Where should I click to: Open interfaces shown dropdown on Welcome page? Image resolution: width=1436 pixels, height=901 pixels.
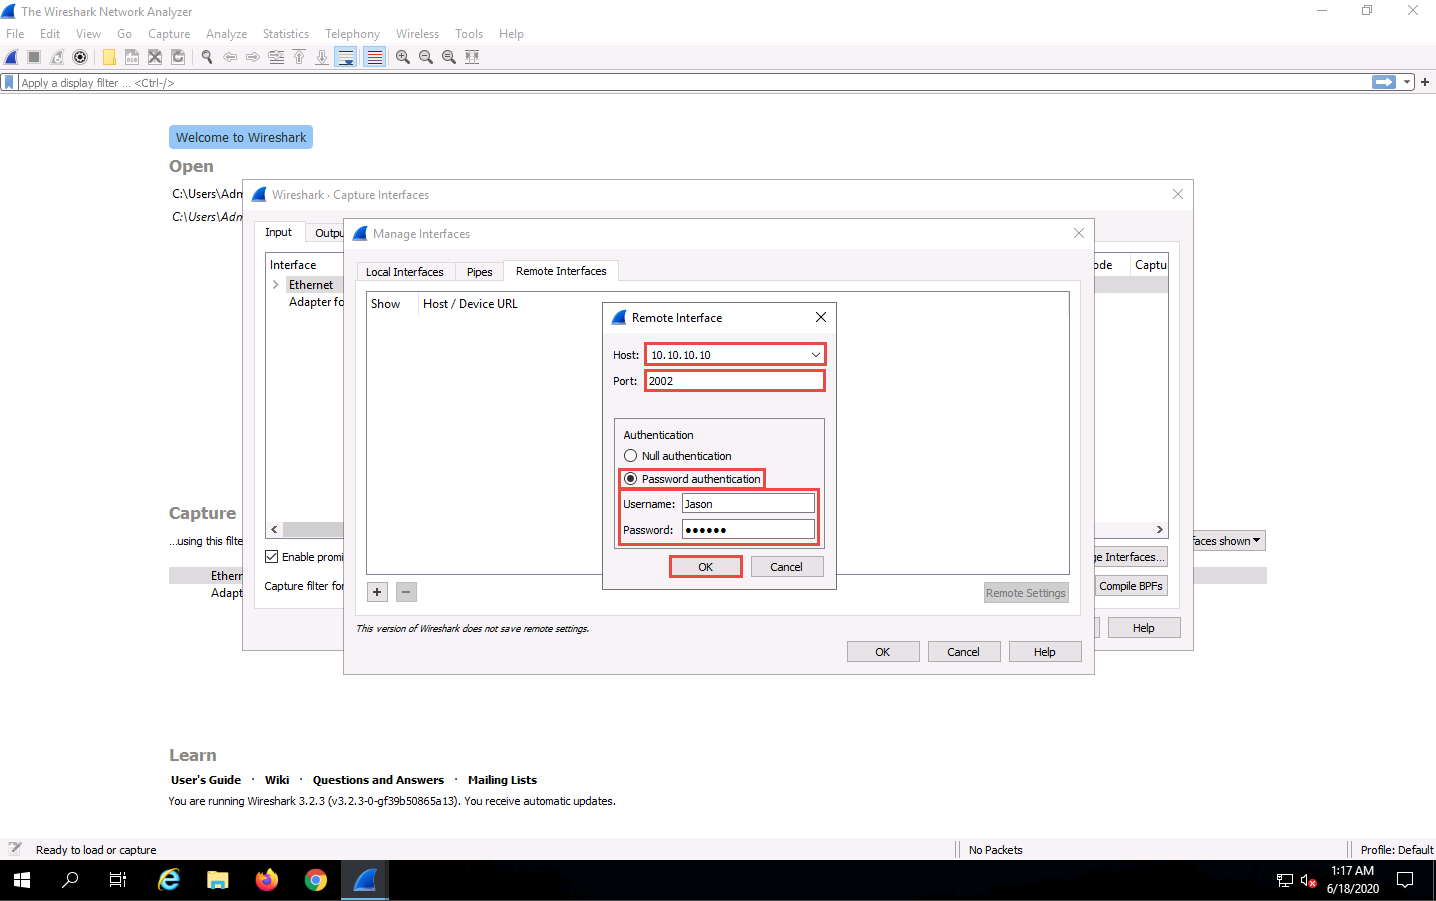[x=1228, y=541]
